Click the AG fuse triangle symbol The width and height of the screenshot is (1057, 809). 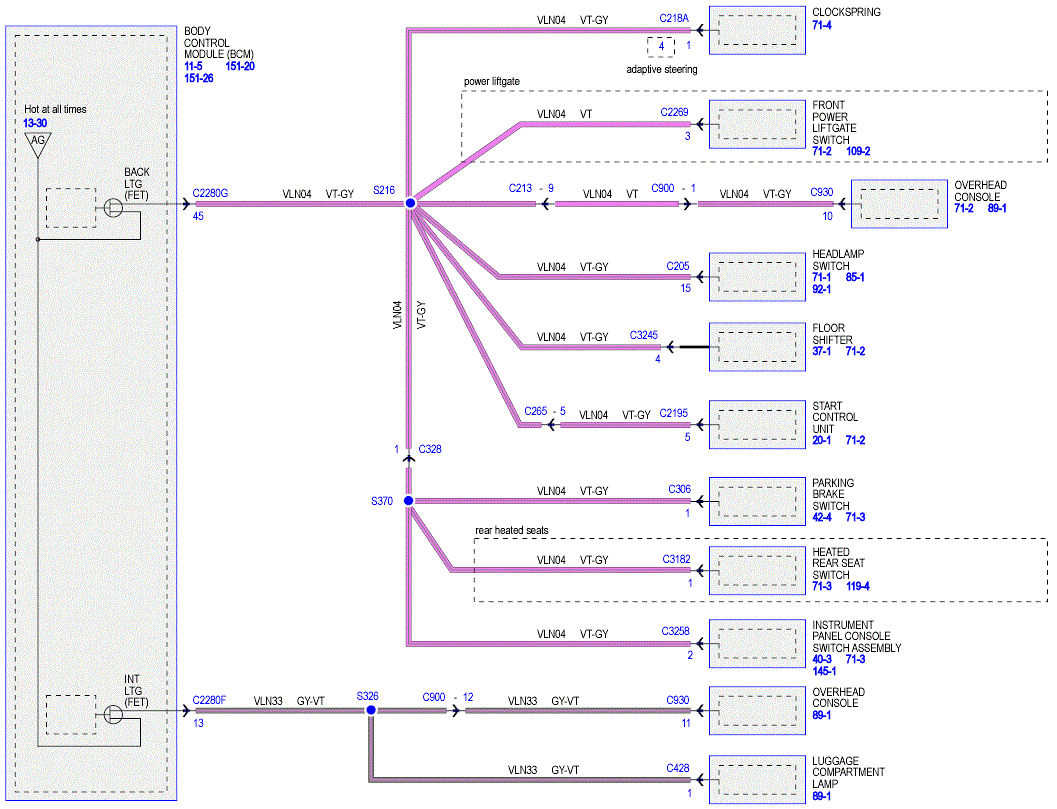(38, 144)
